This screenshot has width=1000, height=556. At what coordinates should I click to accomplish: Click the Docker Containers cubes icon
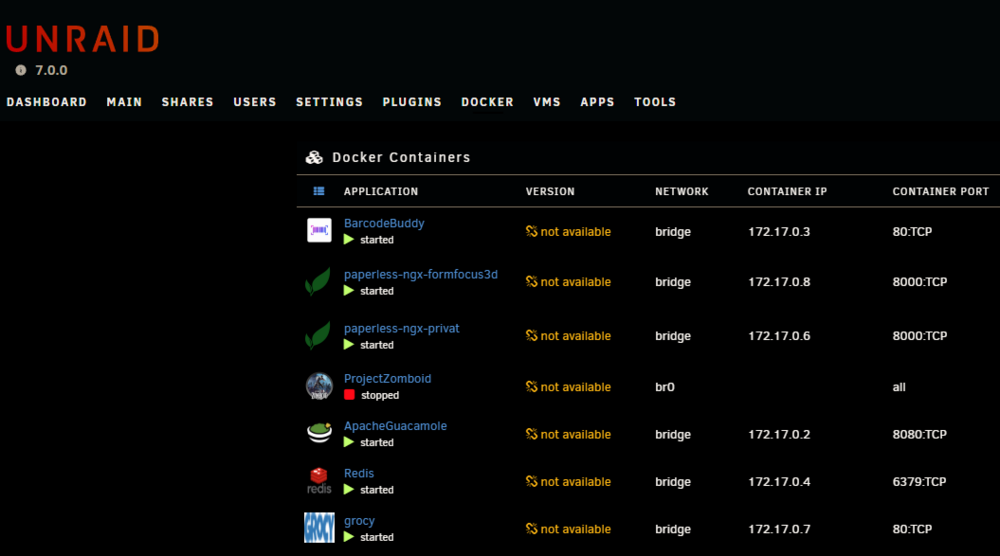point(314,157)
